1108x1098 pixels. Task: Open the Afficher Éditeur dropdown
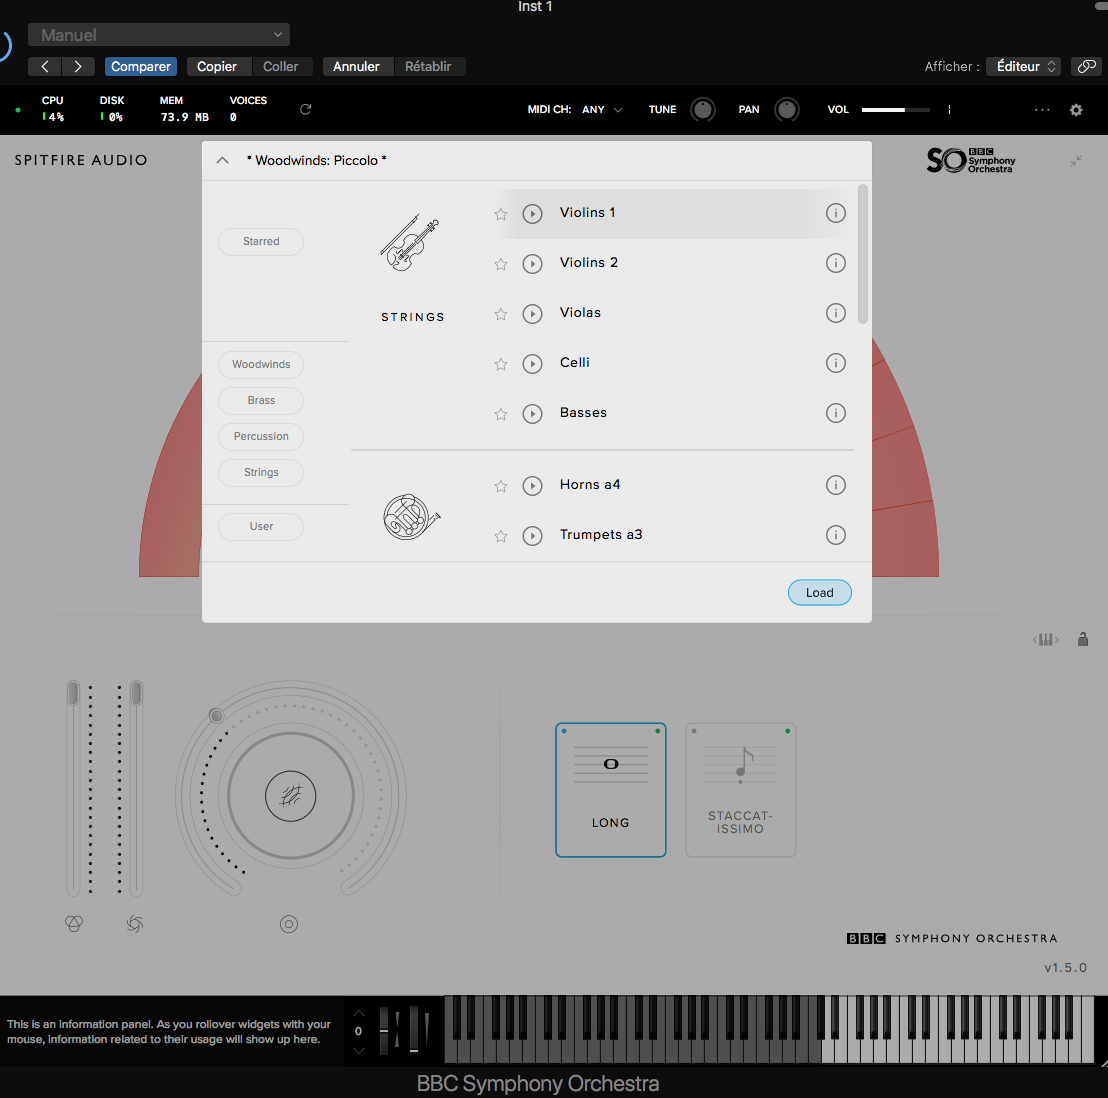(x=1022, y=66)
